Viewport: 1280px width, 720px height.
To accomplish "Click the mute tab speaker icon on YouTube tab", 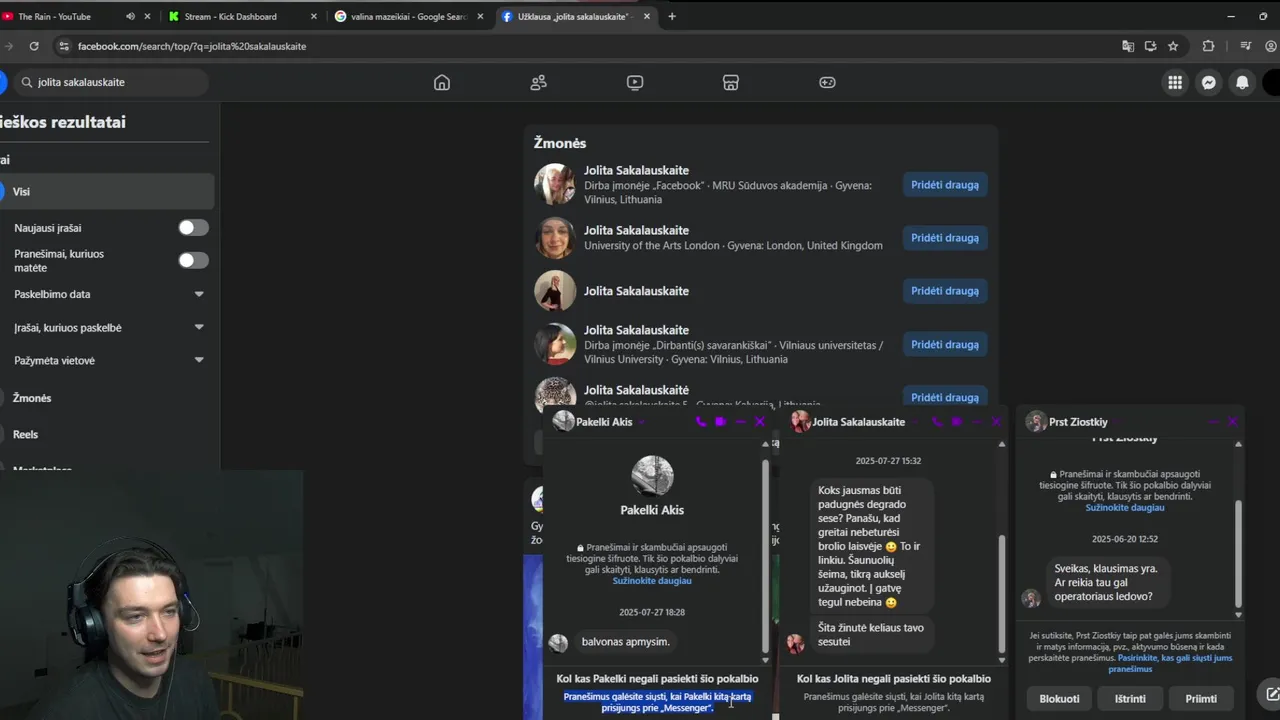I will point(130,16).
